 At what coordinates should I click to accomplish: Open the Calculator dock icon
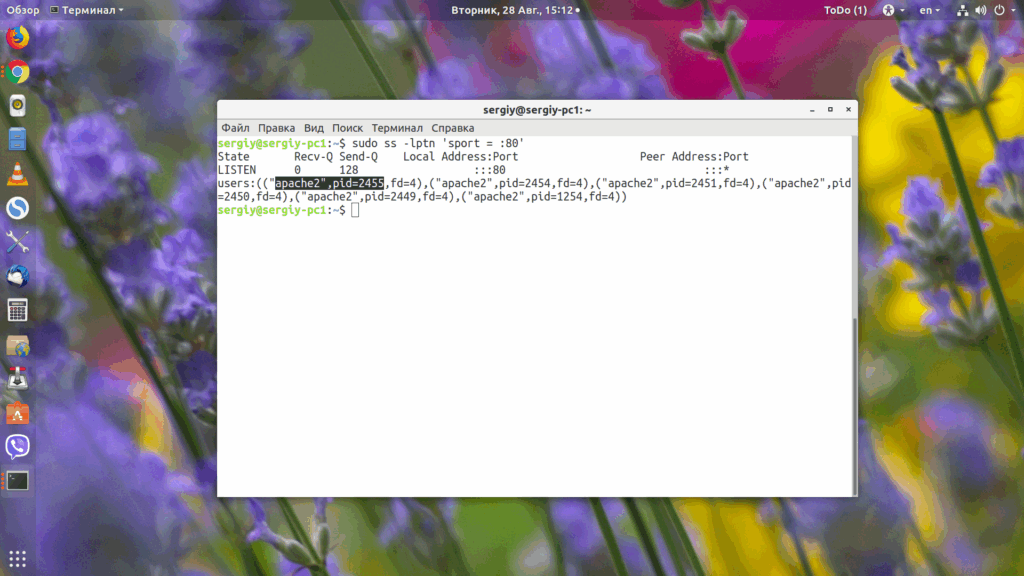pyautogui.click(x=18, y=310)
